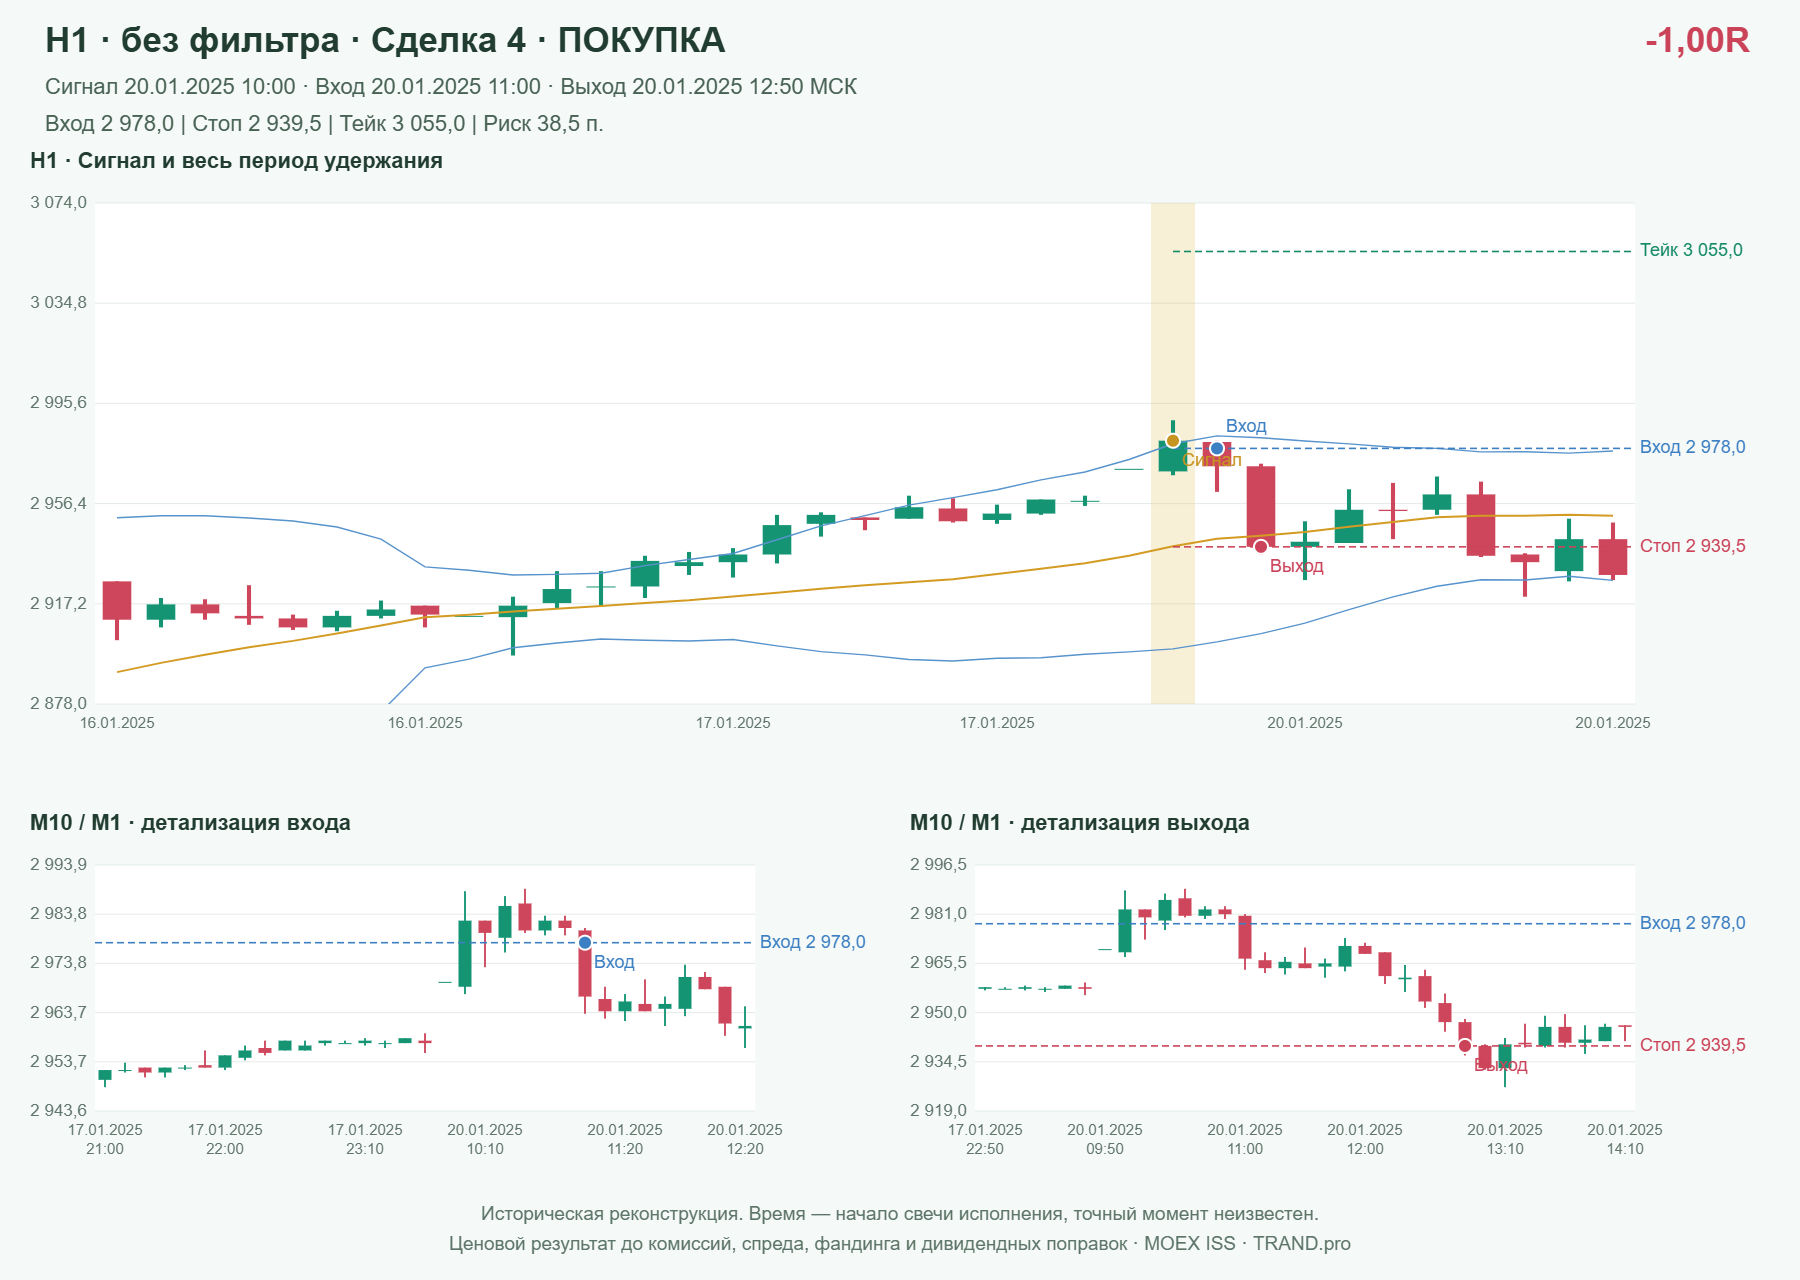Click the Вход 2 978,0 label on H1 chart

click(1692, 447)
